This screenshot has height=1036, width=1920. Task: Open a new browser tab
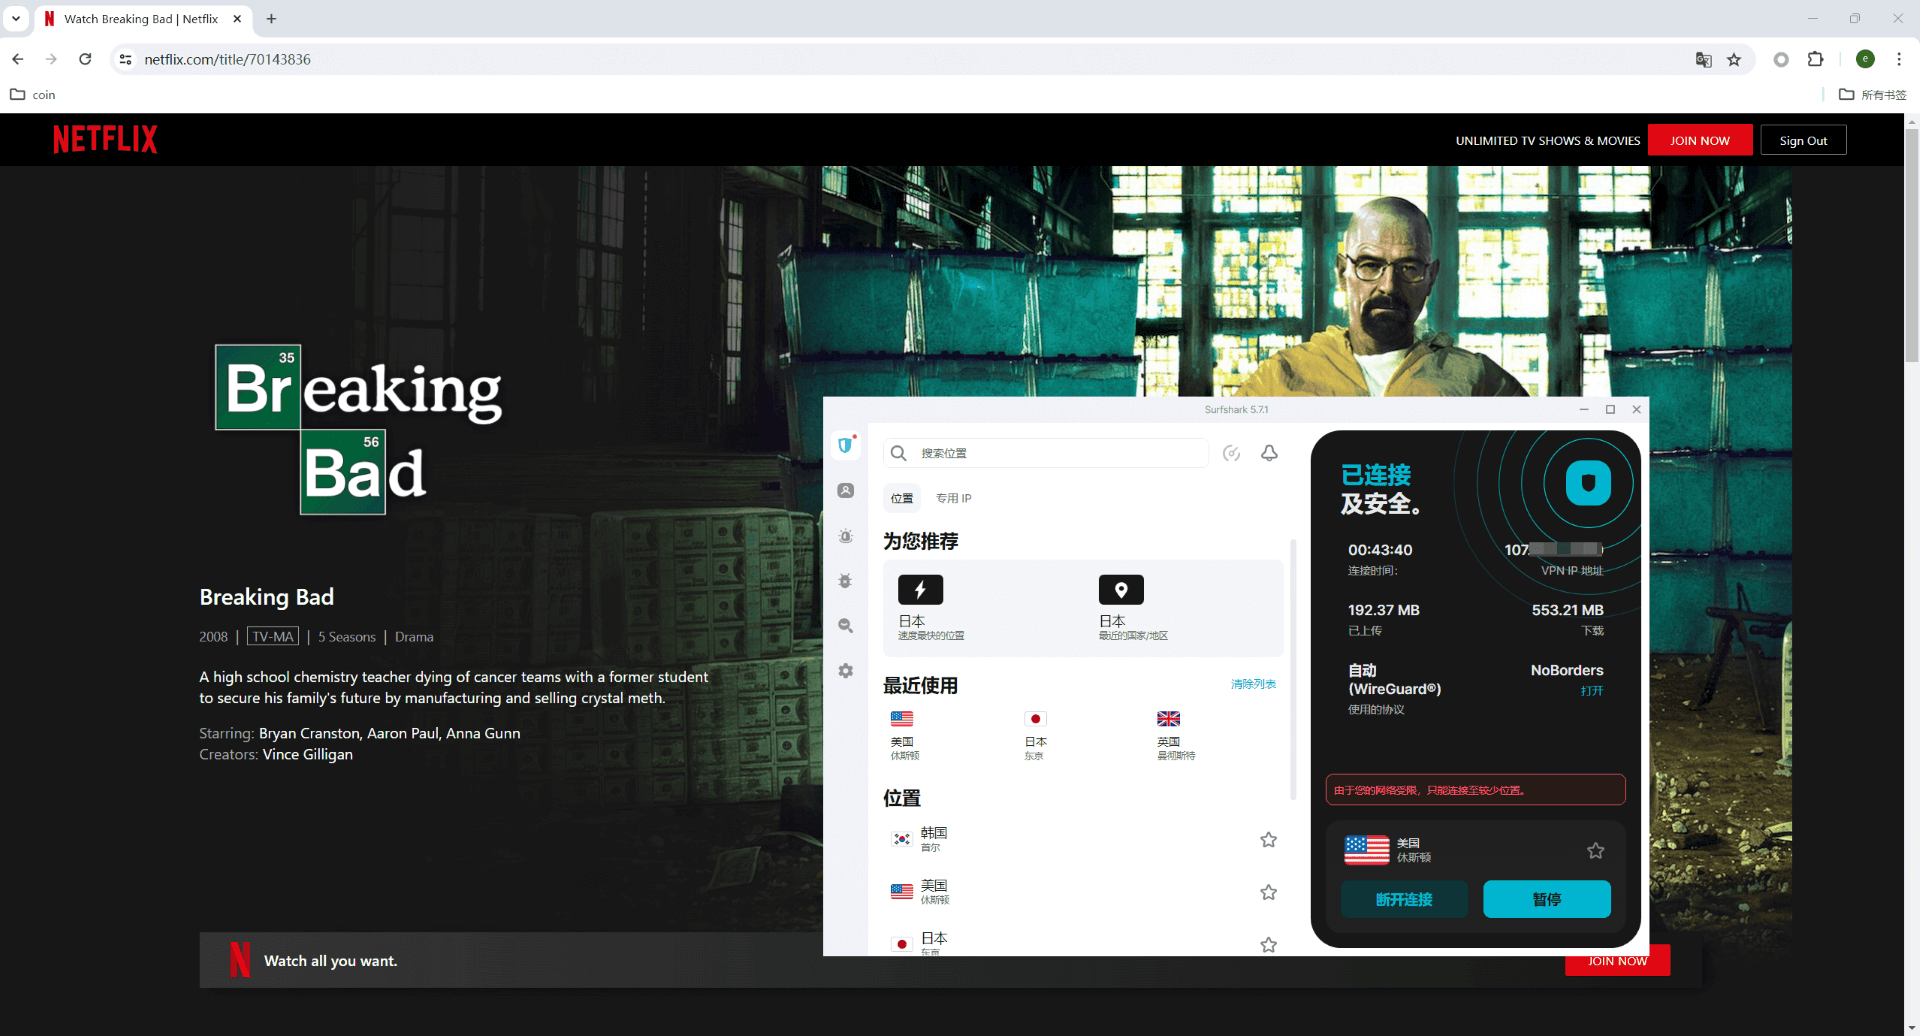[271, 18]
